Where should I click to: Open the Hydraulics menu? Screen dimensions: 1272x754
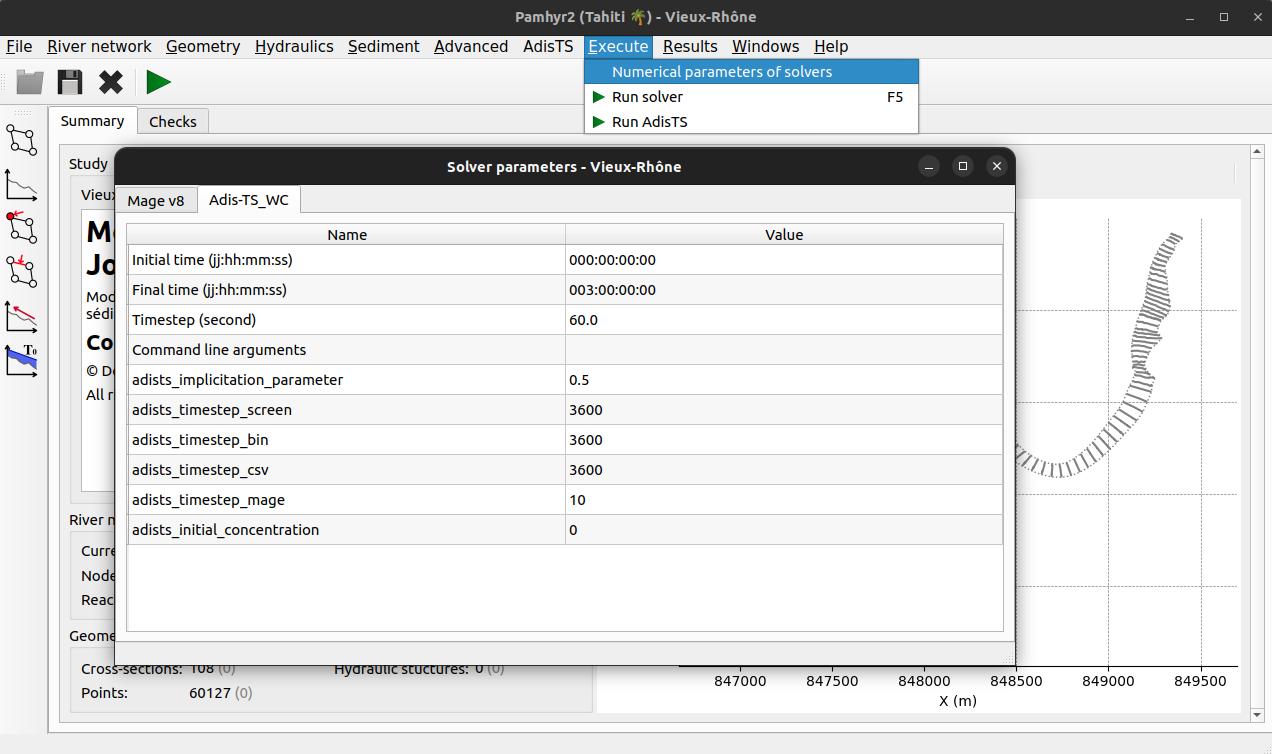click(x=294, y=46)
